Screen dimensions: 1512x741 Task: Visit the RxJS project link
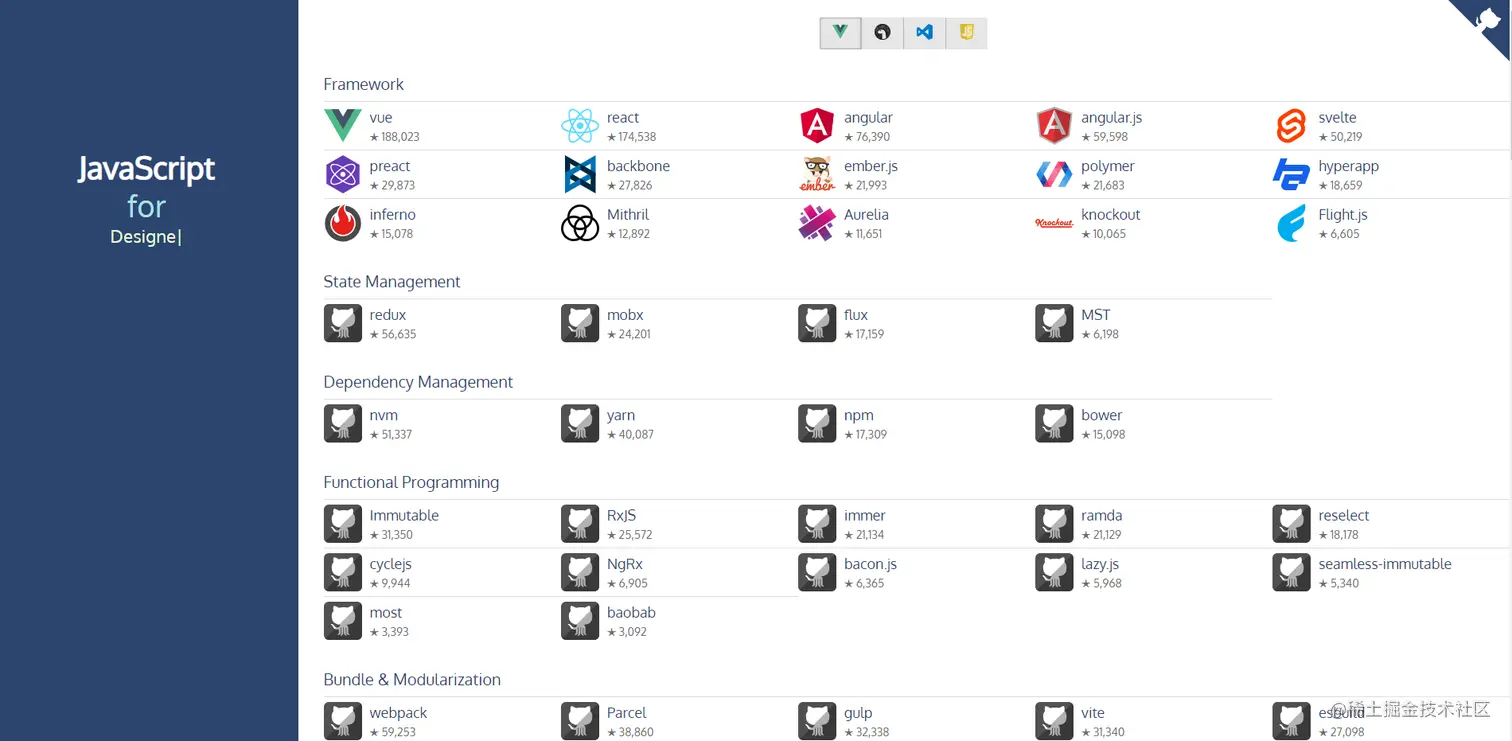(x=621, y=516)
